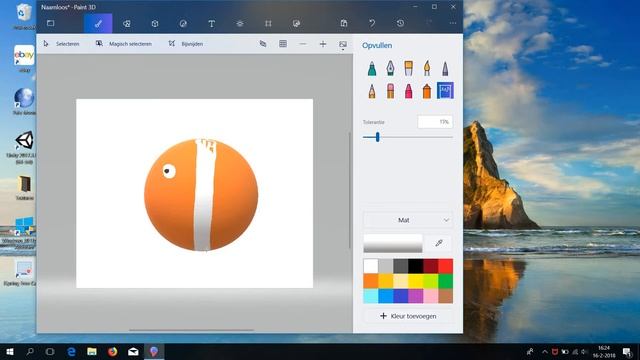This screenshot has width=640, height=360.
Task: Open the History icon
Action: tap(400, 23)
